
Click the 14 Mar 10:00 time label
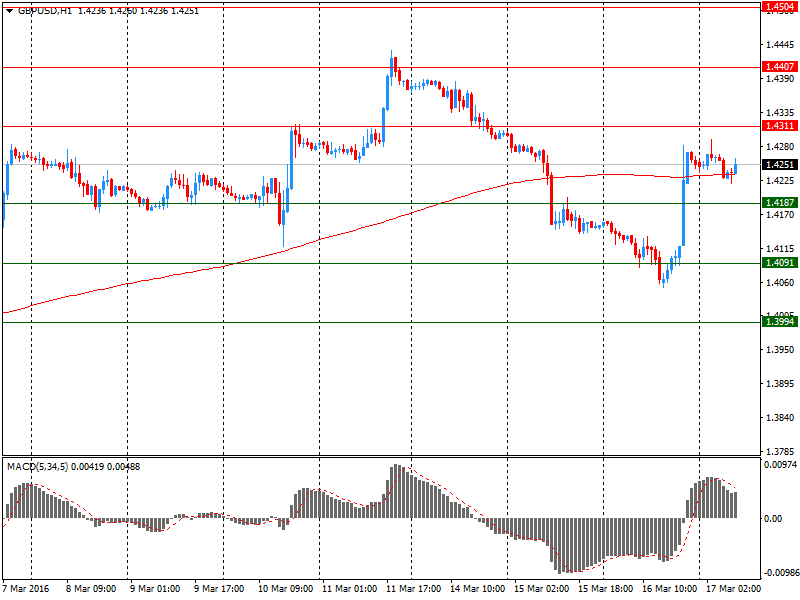click(478, 588)
